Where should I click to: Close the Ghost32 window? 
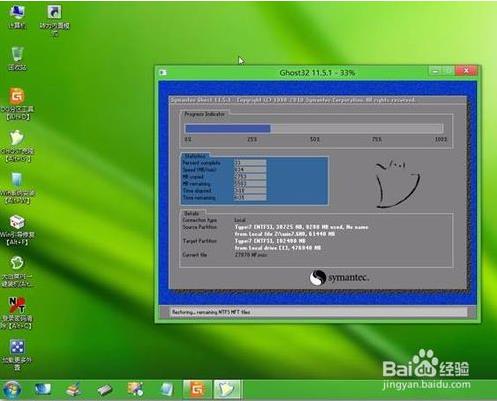466,70
